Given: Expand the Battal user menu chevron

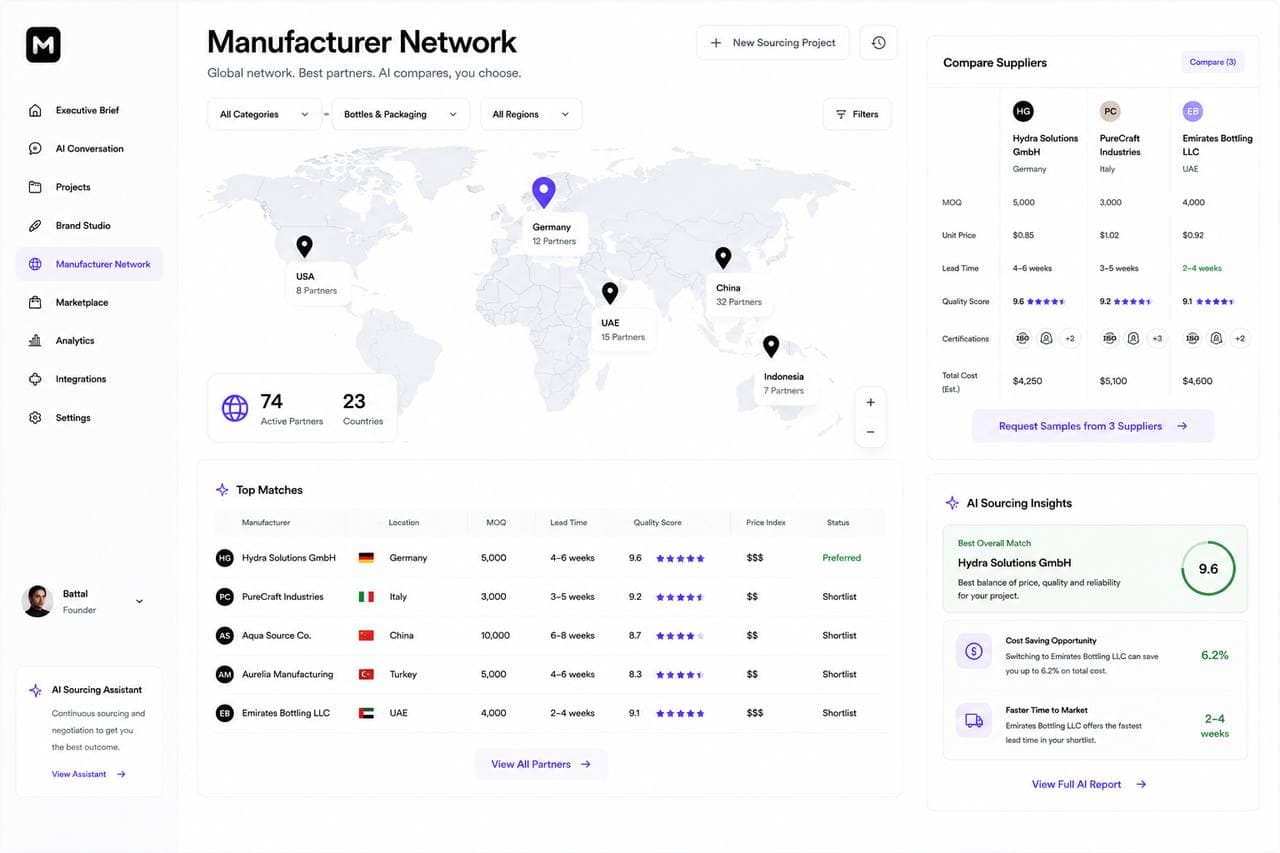Looking at the screenshot, I should [x=139, y=601].
